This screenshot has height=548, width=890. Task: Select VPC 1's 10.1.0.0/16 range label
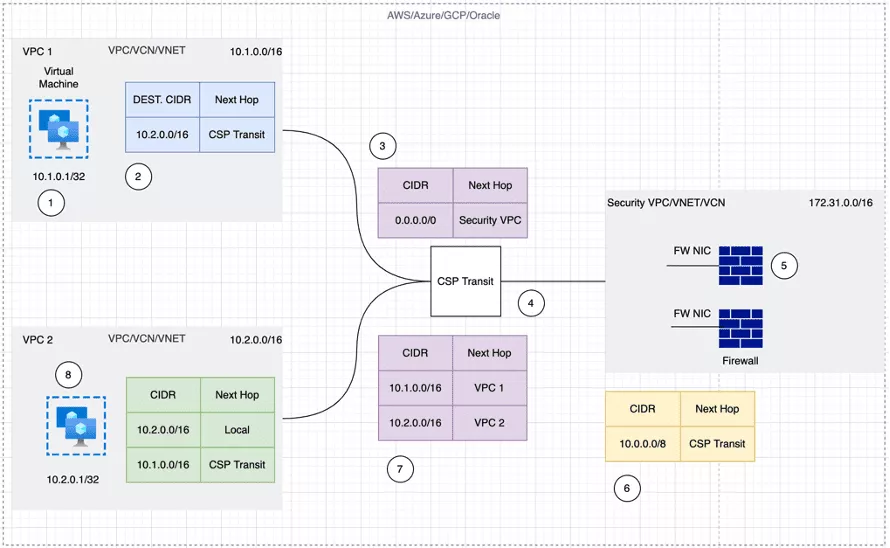(x=256, y=52)
